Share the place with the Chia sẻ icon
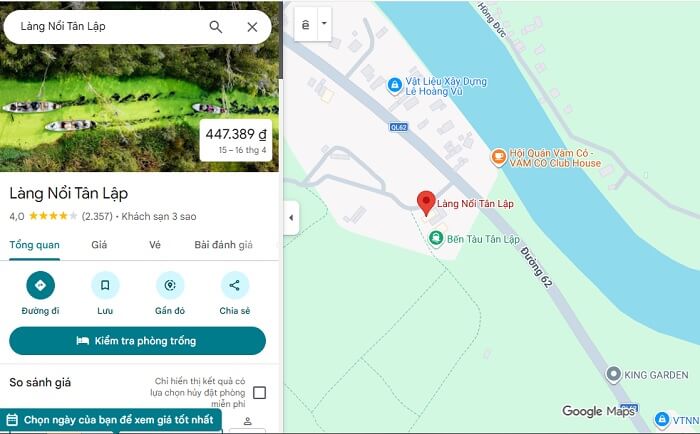 pyautogui.click(x=235, y=285)
